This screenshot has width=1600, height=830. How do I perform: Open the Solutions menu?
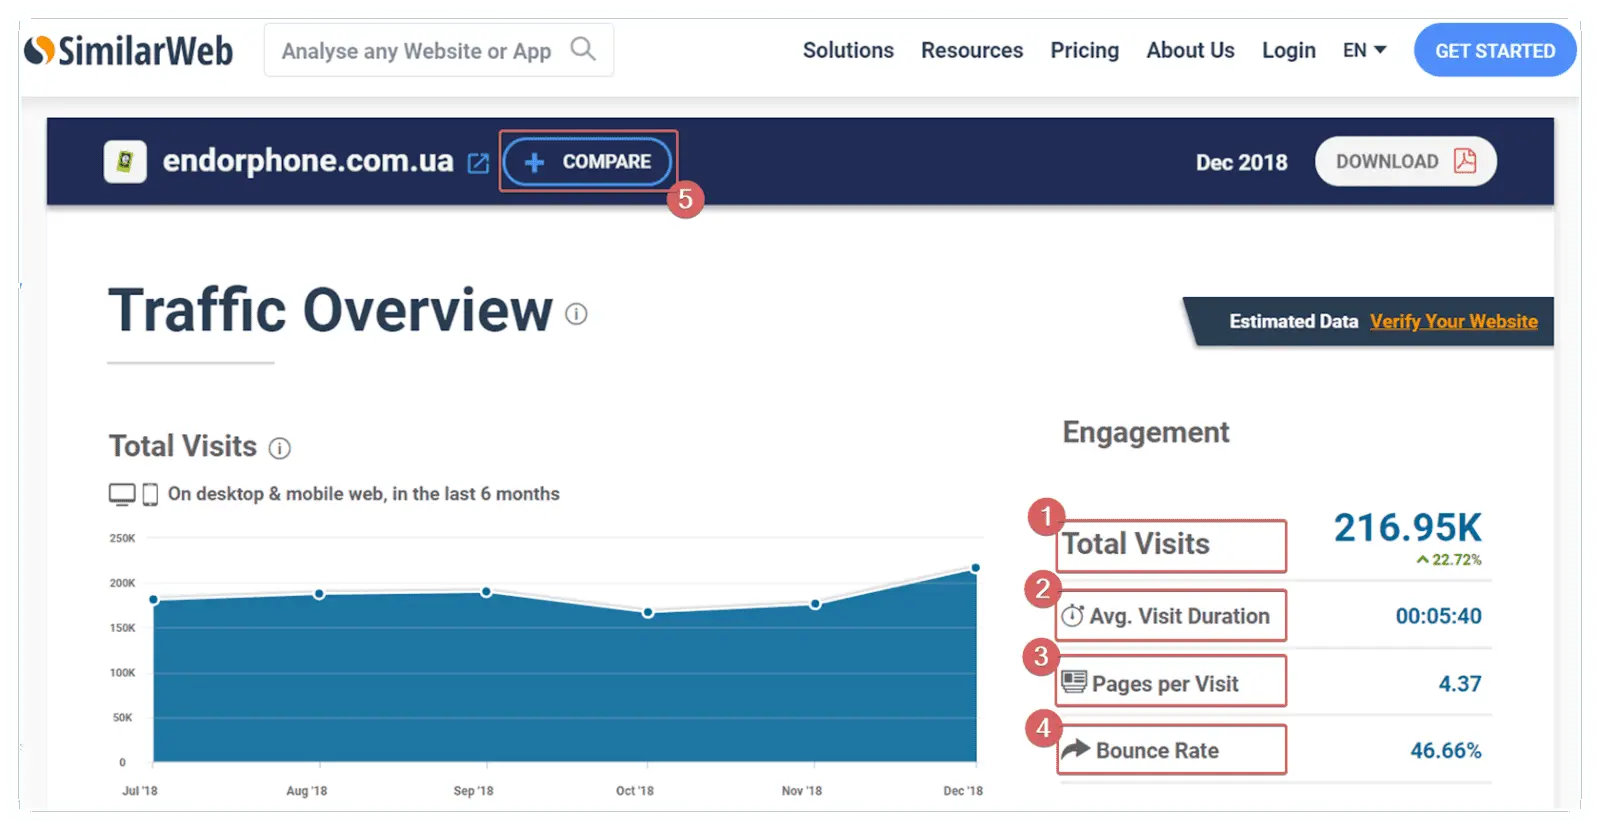[x=848, y=50]
